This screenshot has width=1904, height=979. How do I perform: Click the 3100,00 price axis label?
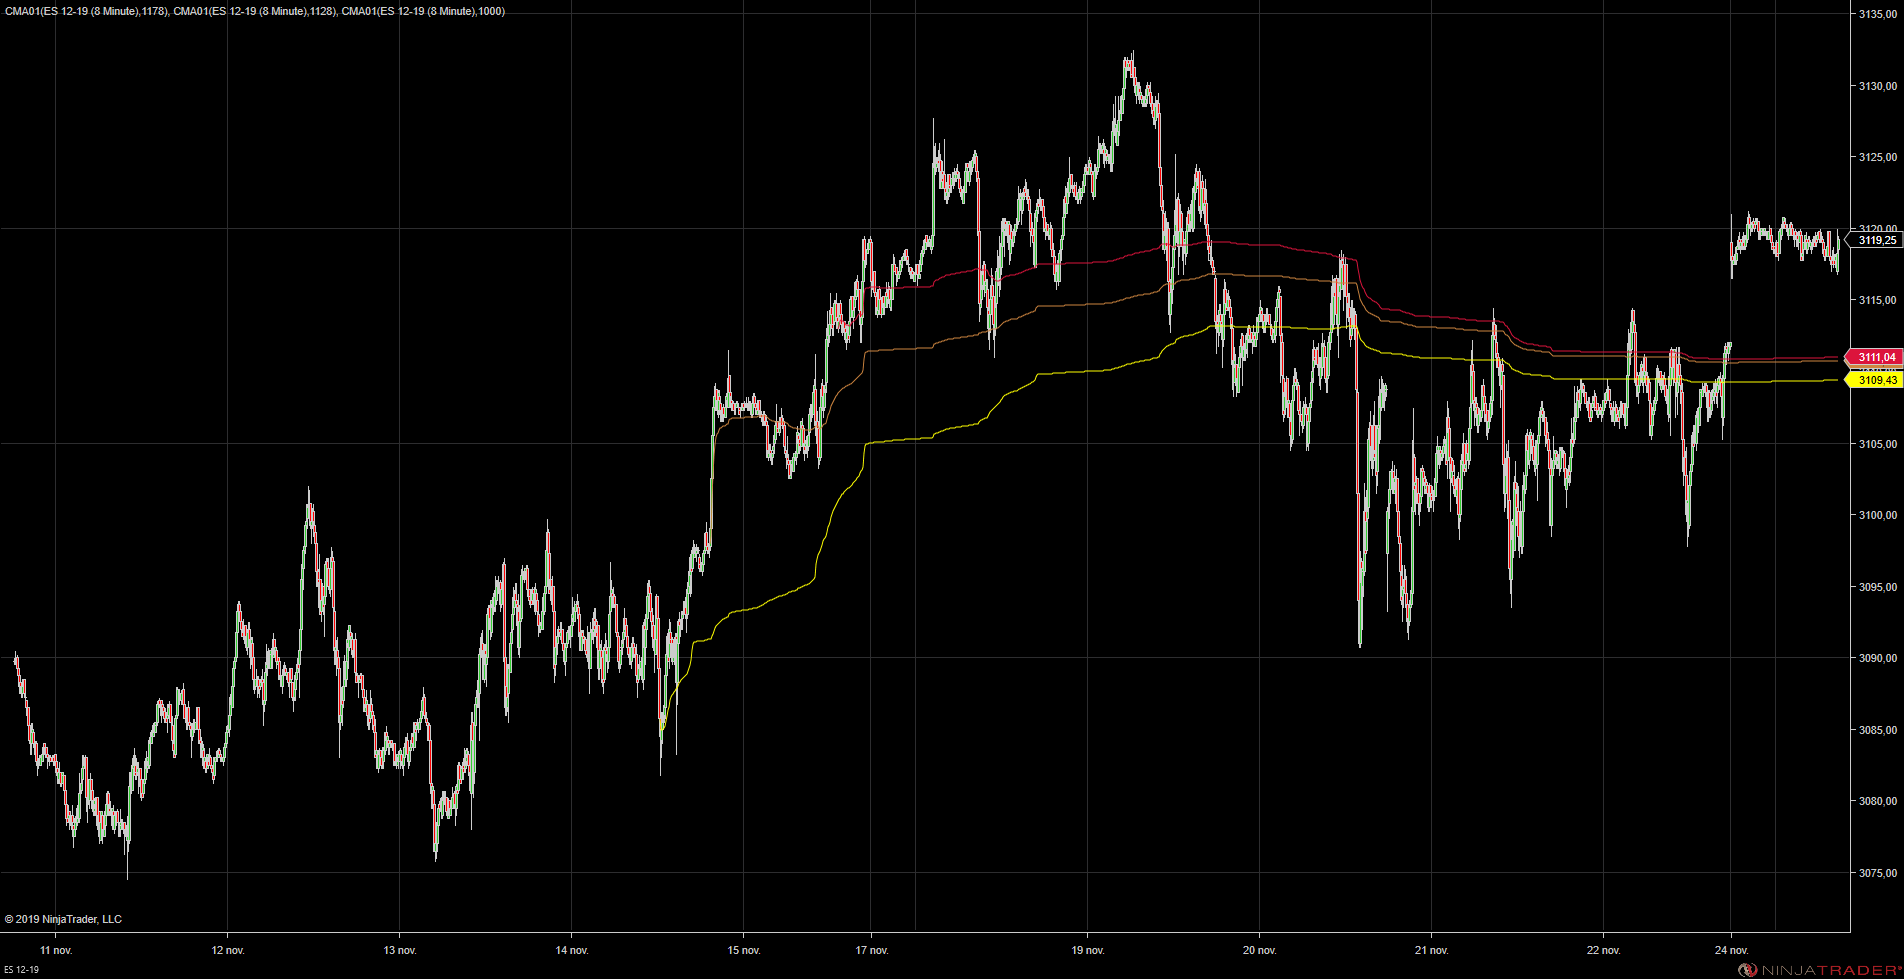pos(1877,515)
